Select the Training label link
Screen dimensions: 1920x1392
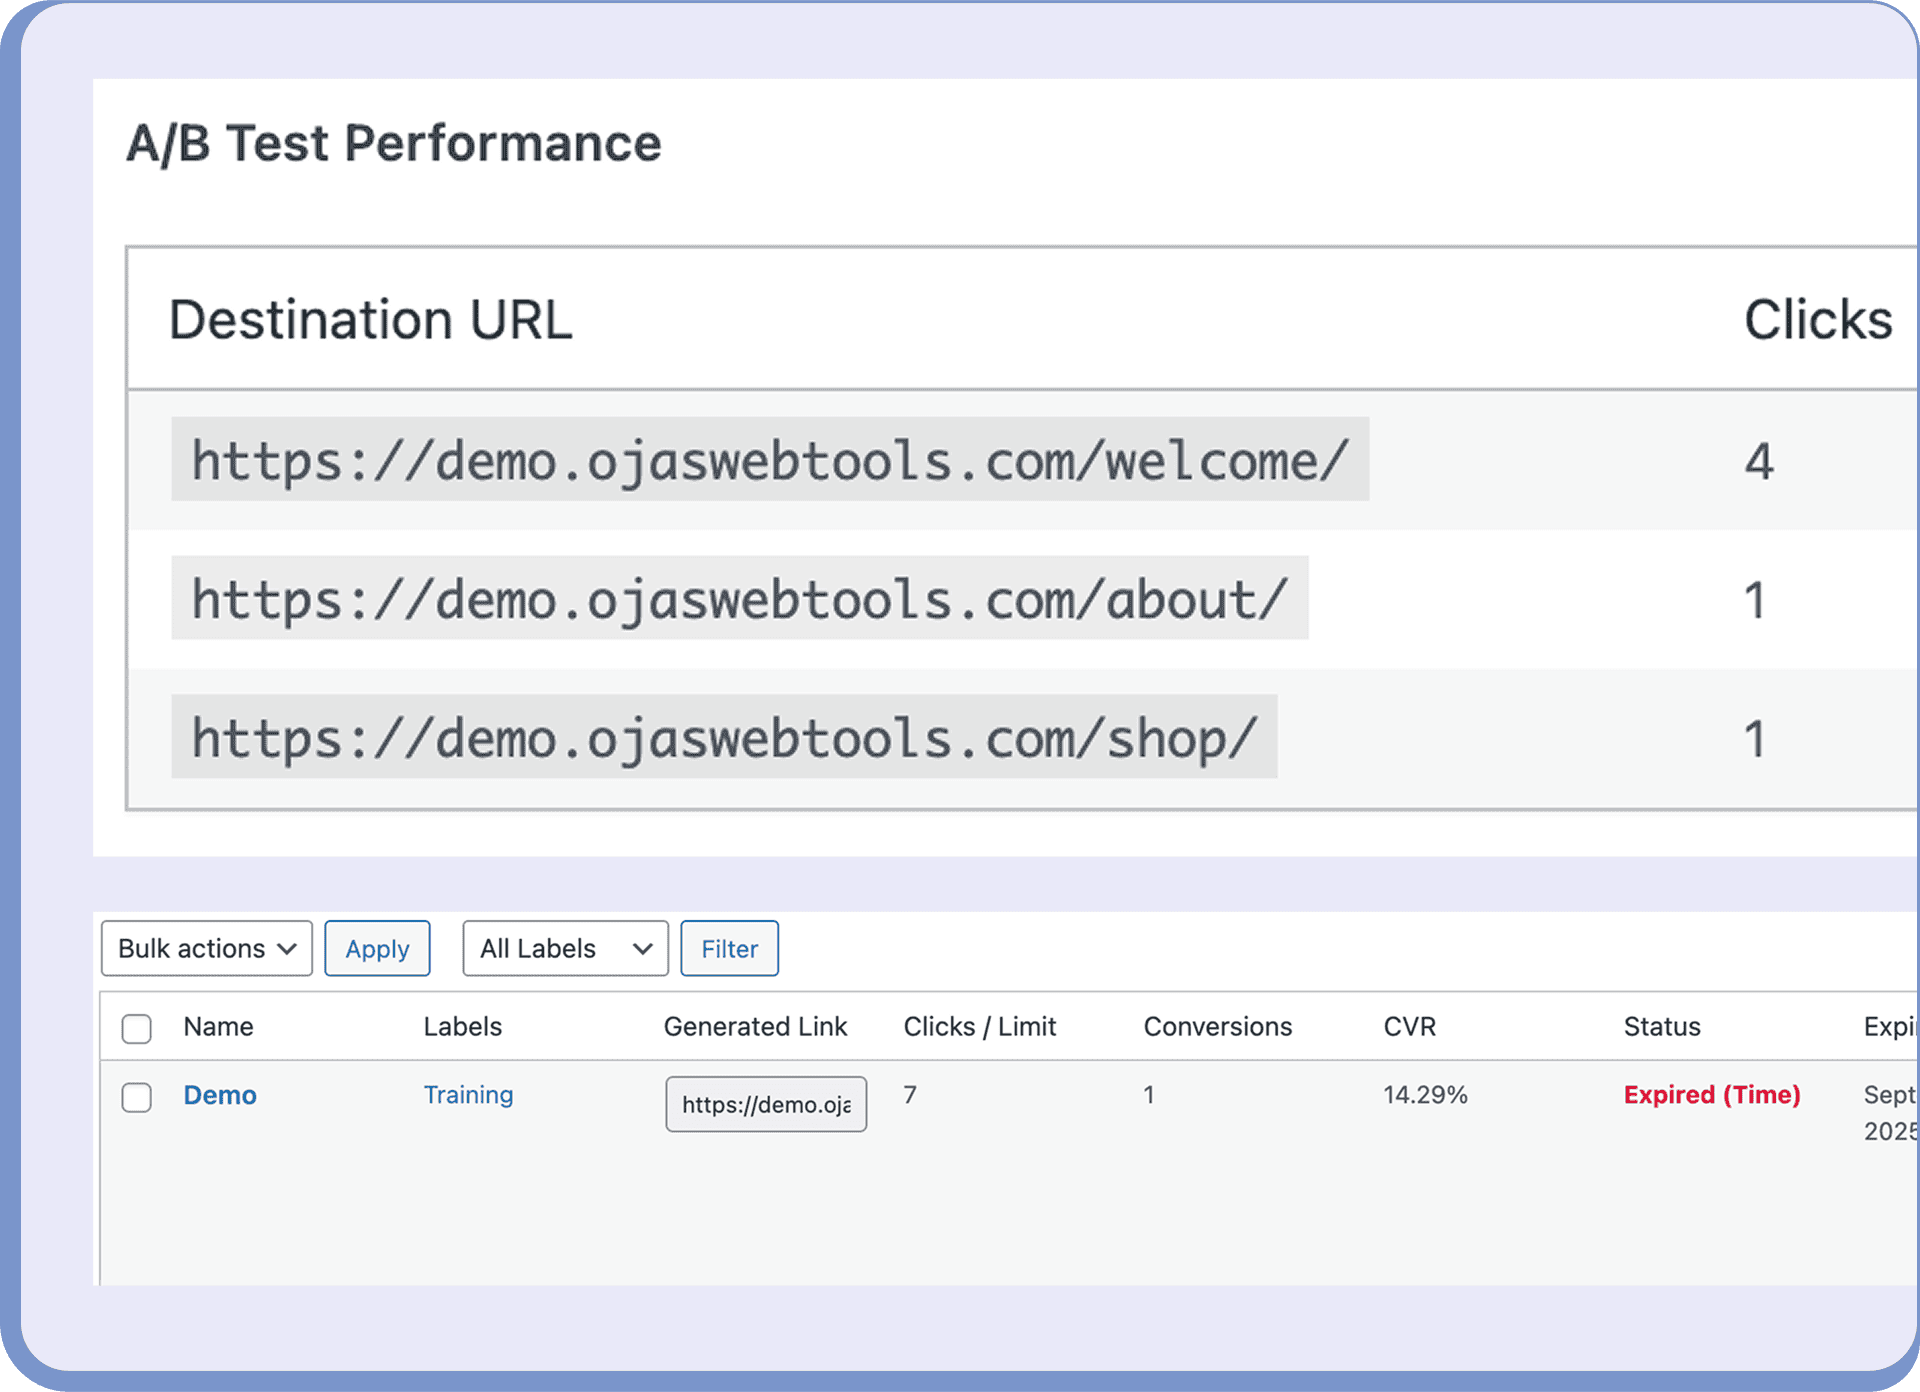pos(468,1095)
